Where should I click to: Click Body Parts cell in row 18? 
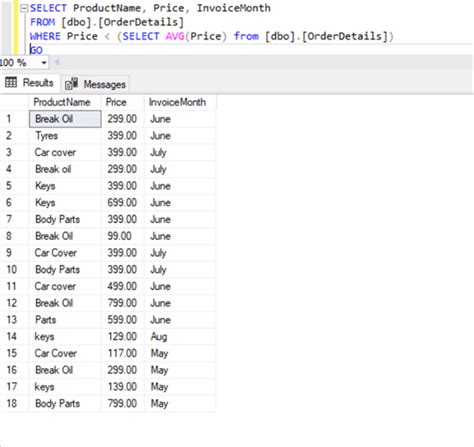(x=65, y=404)
